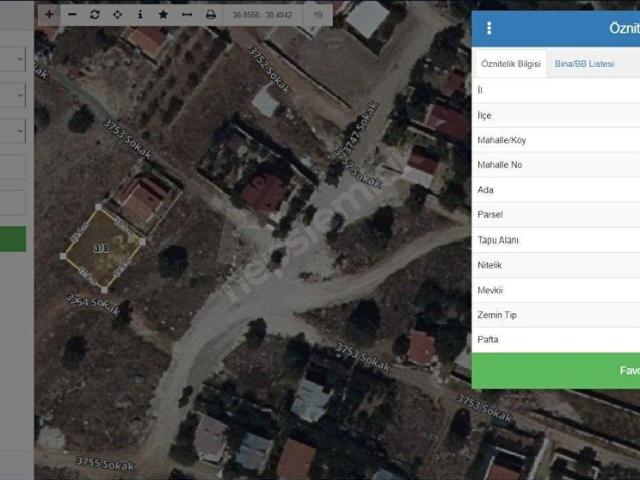Switch to Bina/BB Listesi tab
This screenshot has height=480, width=640.
point(584,64)
